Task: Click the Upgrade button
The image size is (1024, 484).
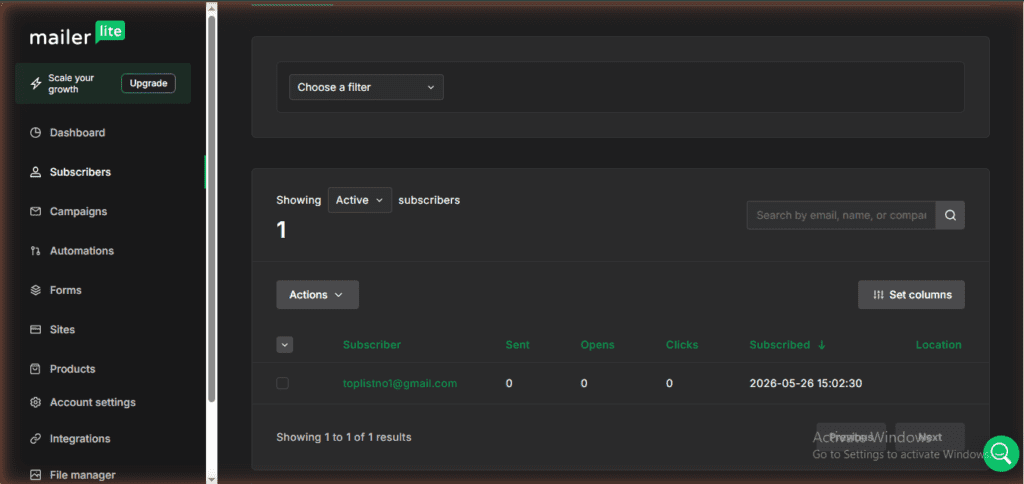Action: point(148,84)
